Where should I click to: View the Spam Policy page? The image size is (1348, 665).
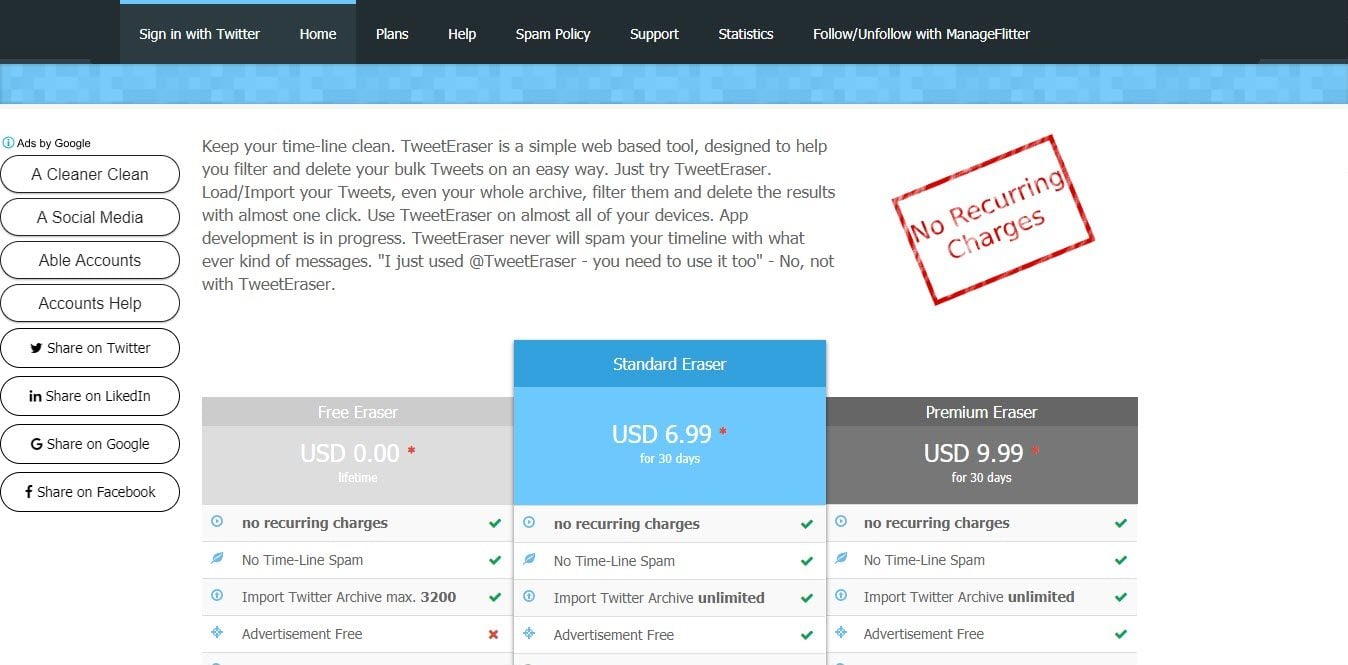point(553,34)
